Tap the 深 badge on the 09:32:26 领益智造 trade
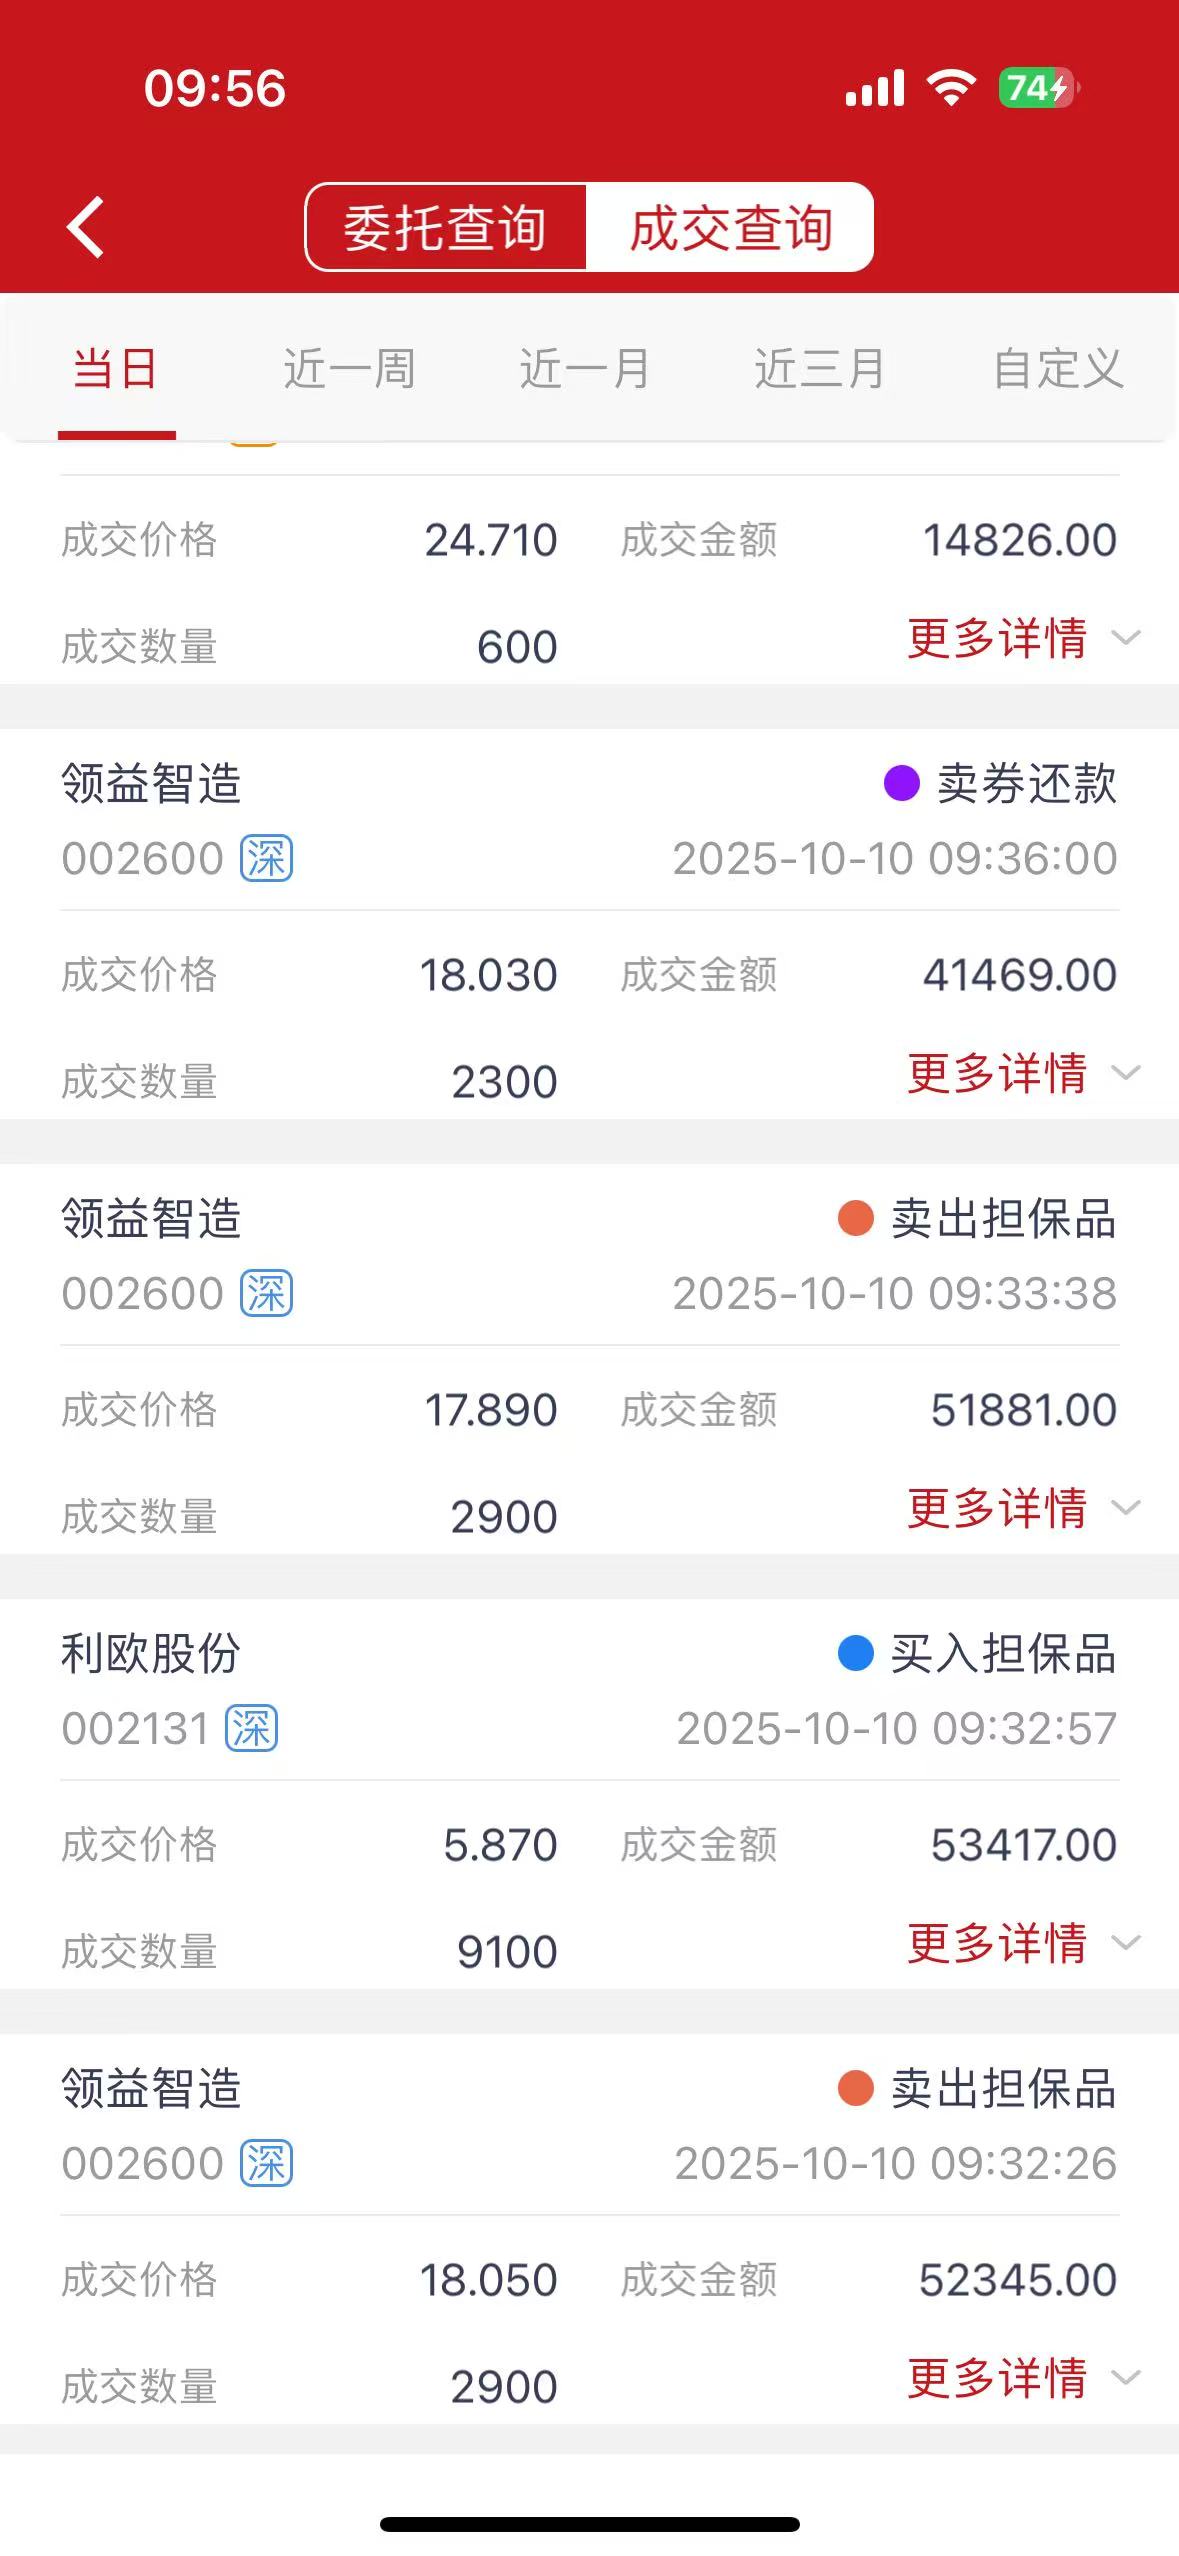The height and width of the screenshot is (2556, 1179). click(266, 2163)
